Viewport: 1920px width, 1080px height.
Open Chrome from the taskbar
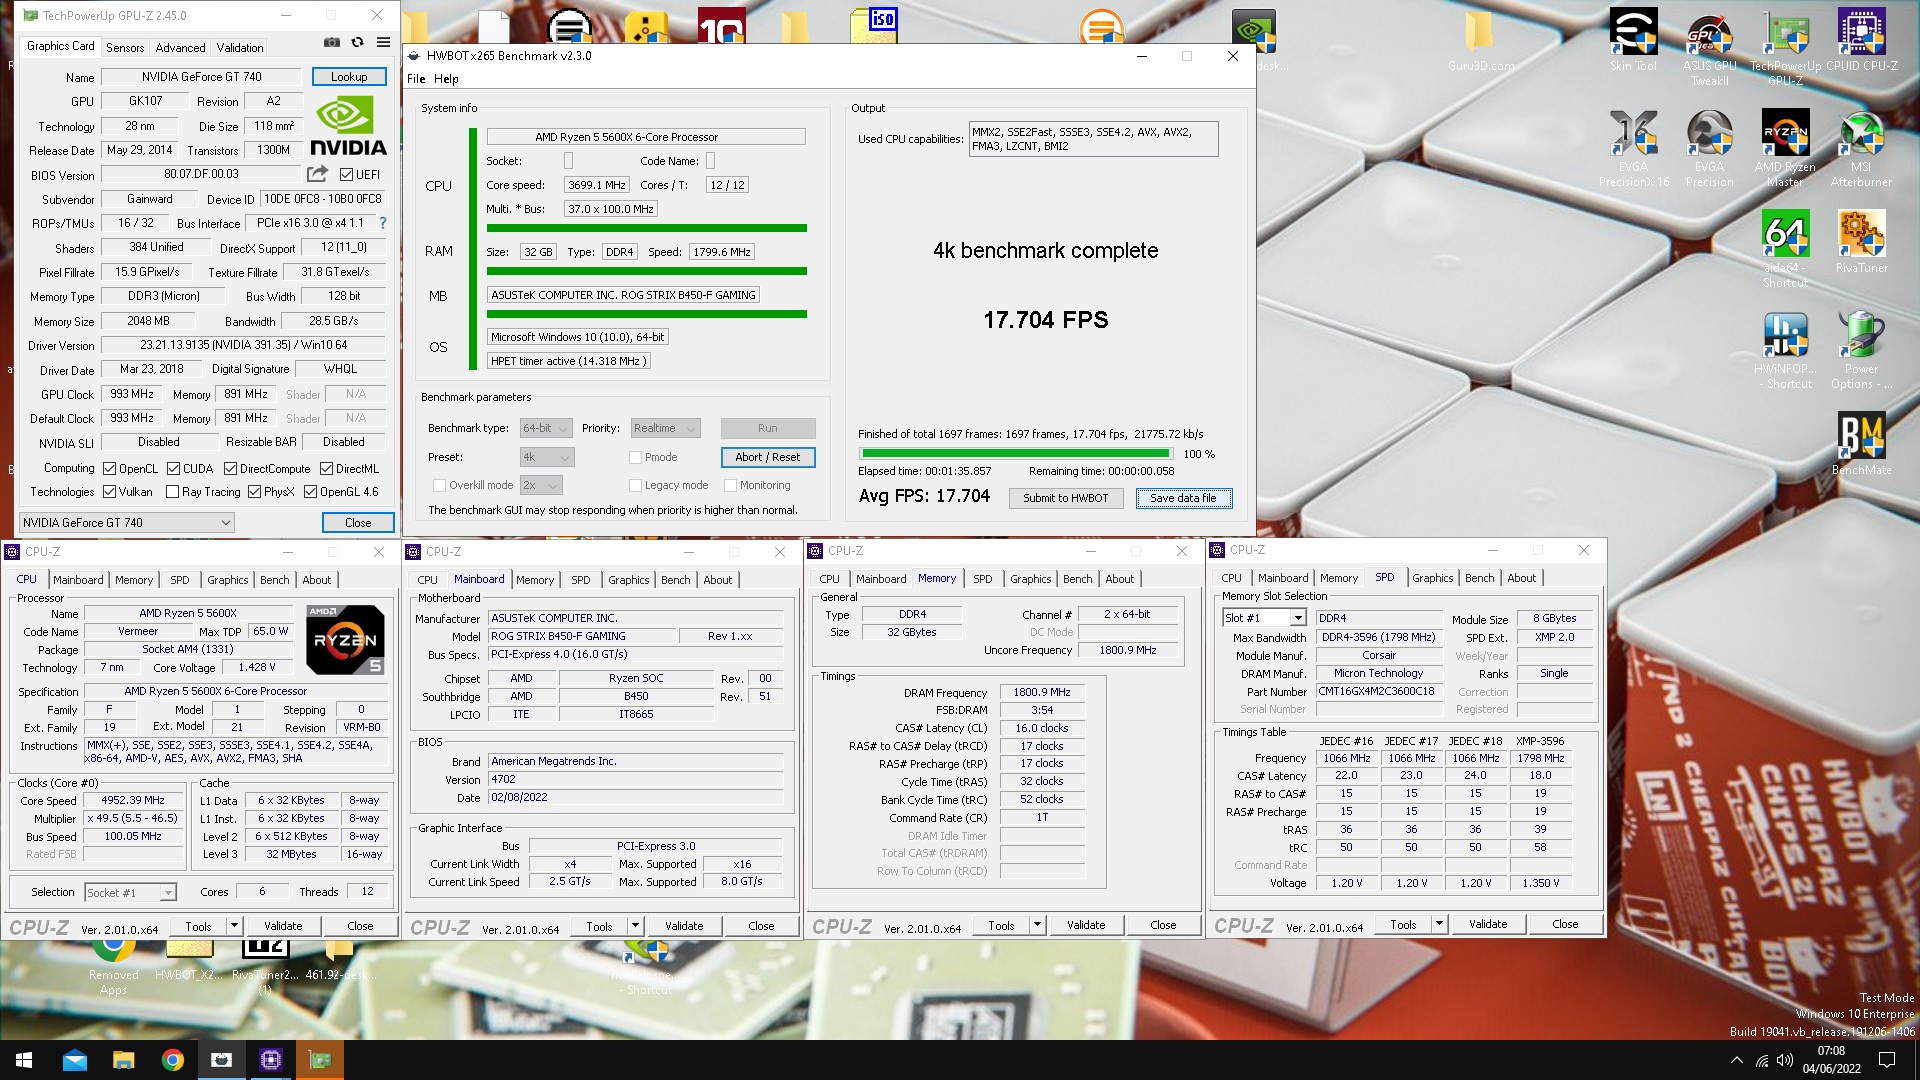172,1060
